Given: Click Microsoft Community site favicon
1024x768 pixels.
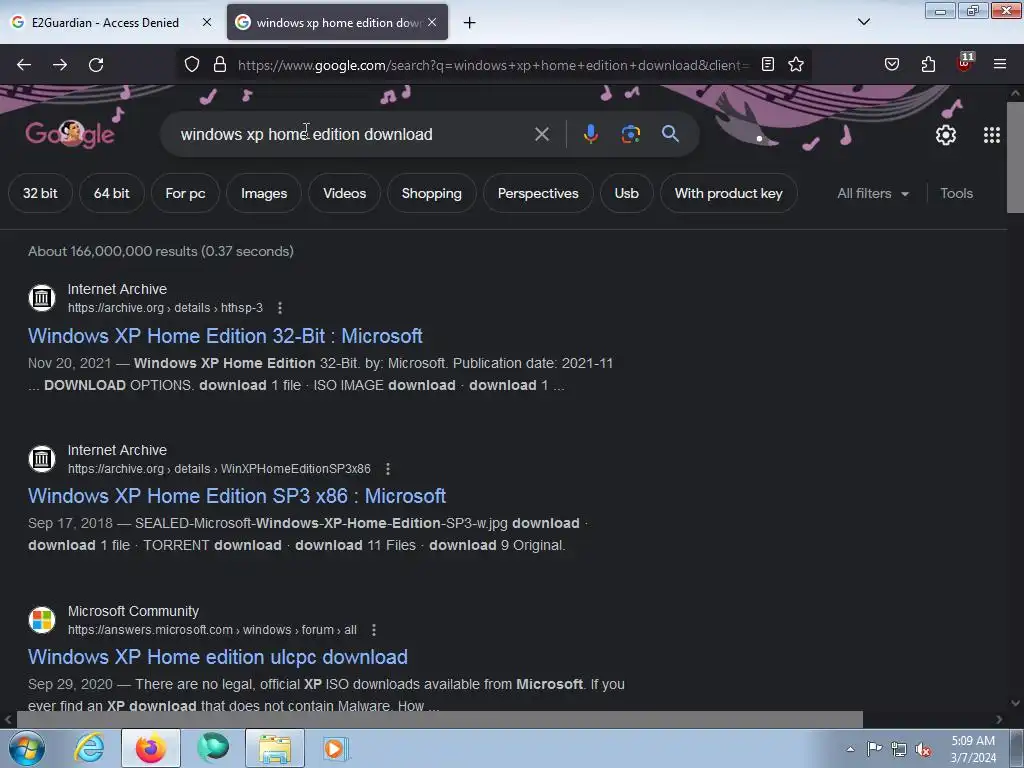Looking at the screenshot, I should pyautogui.click(x=42, y=620).
